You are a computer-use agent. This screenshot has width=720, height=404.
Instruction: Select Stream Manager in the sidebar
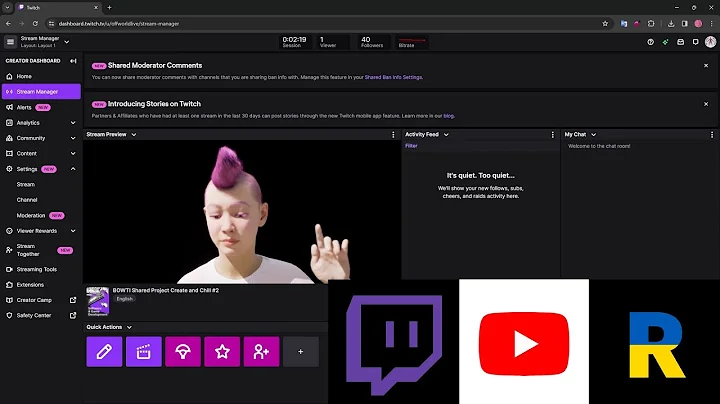point(41,91)
